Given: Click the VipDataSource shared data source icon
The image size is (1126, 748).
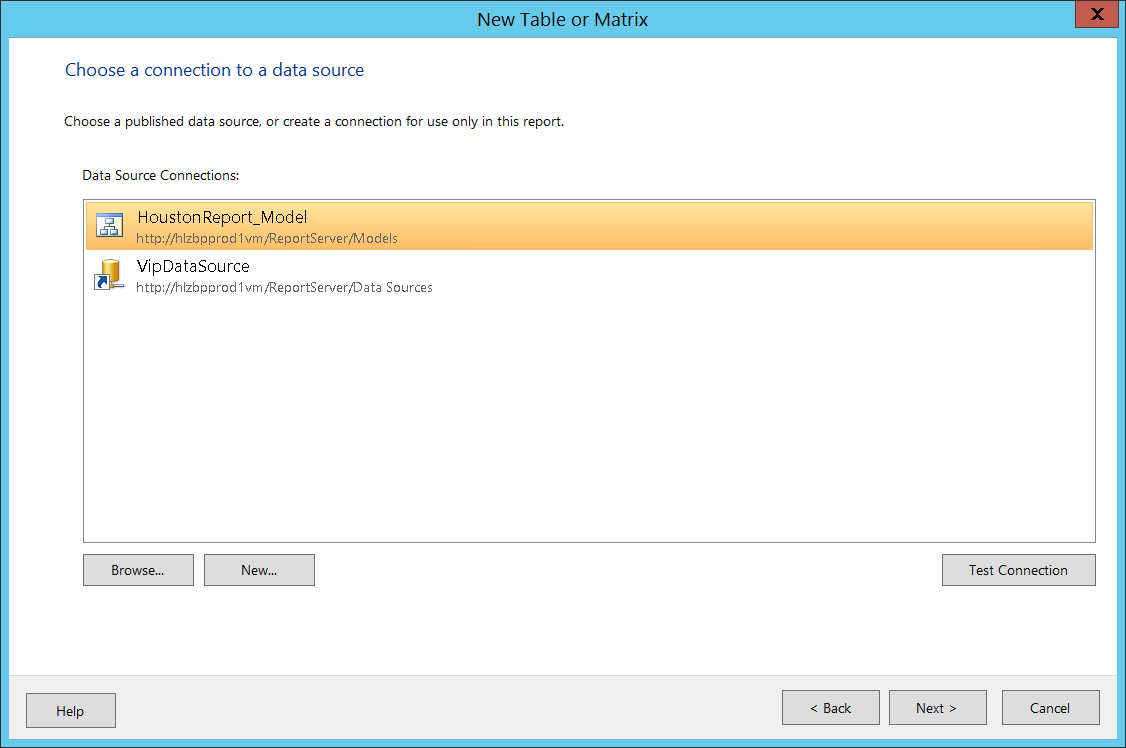Looking at the screenshot, I should pos(109,274).
